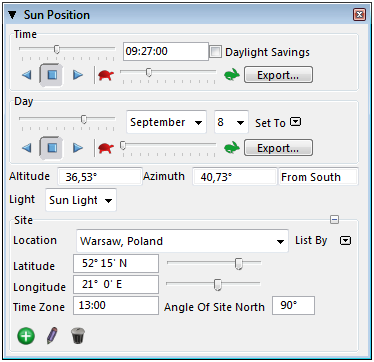The image size is (374, 362).
Task: Click the Longitude slider handle
Action: pos(218,285)
